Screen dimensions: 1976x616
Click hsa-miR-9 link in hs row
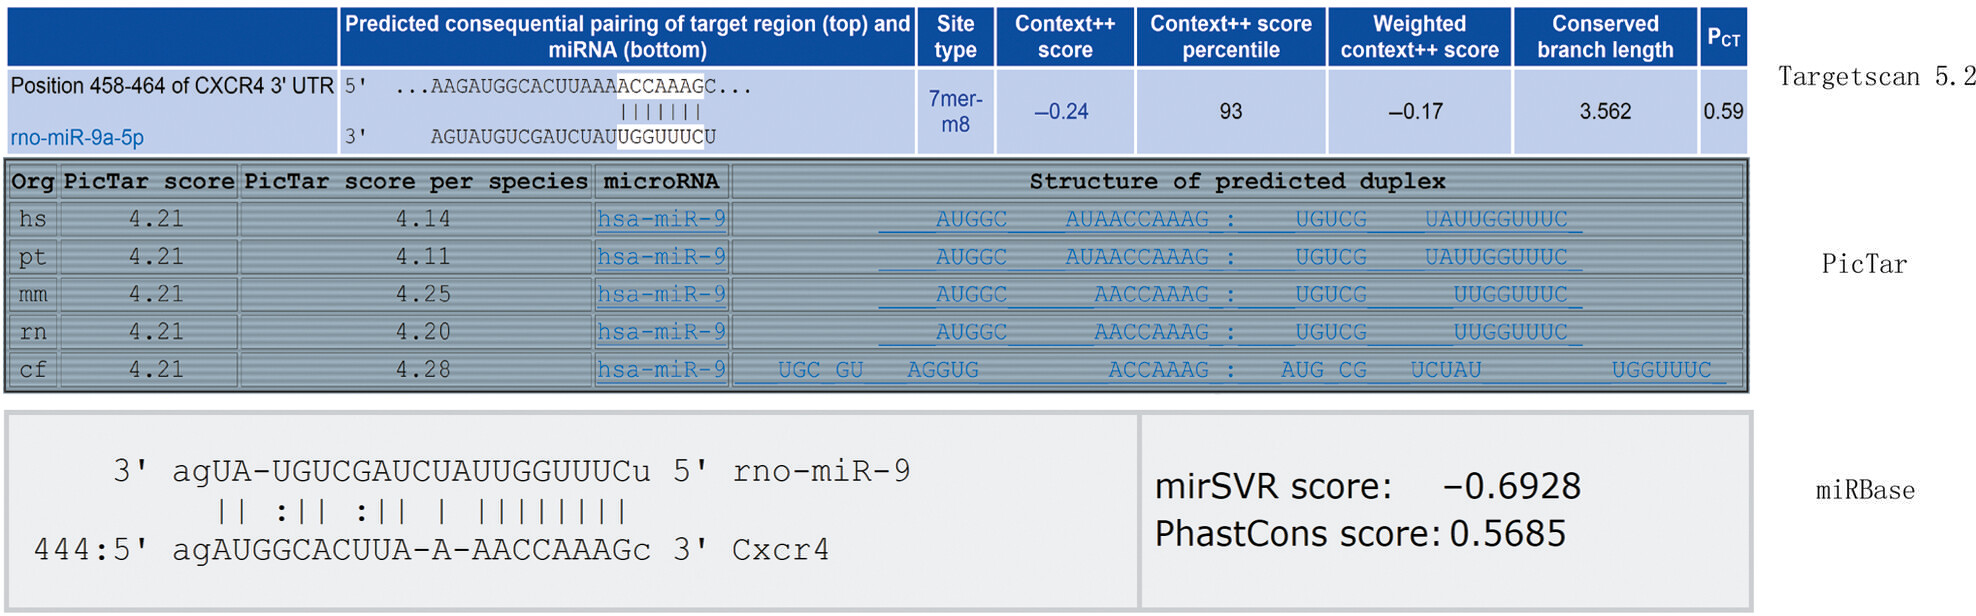[x=661, y=219]
